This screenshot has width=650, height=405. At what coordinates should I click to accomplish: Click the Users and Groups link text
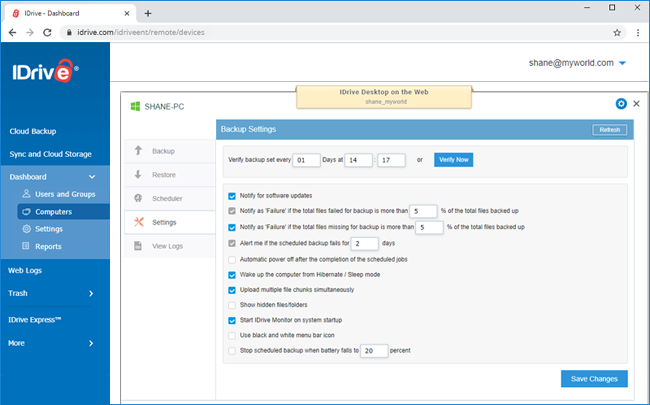(x=65, y=194)
